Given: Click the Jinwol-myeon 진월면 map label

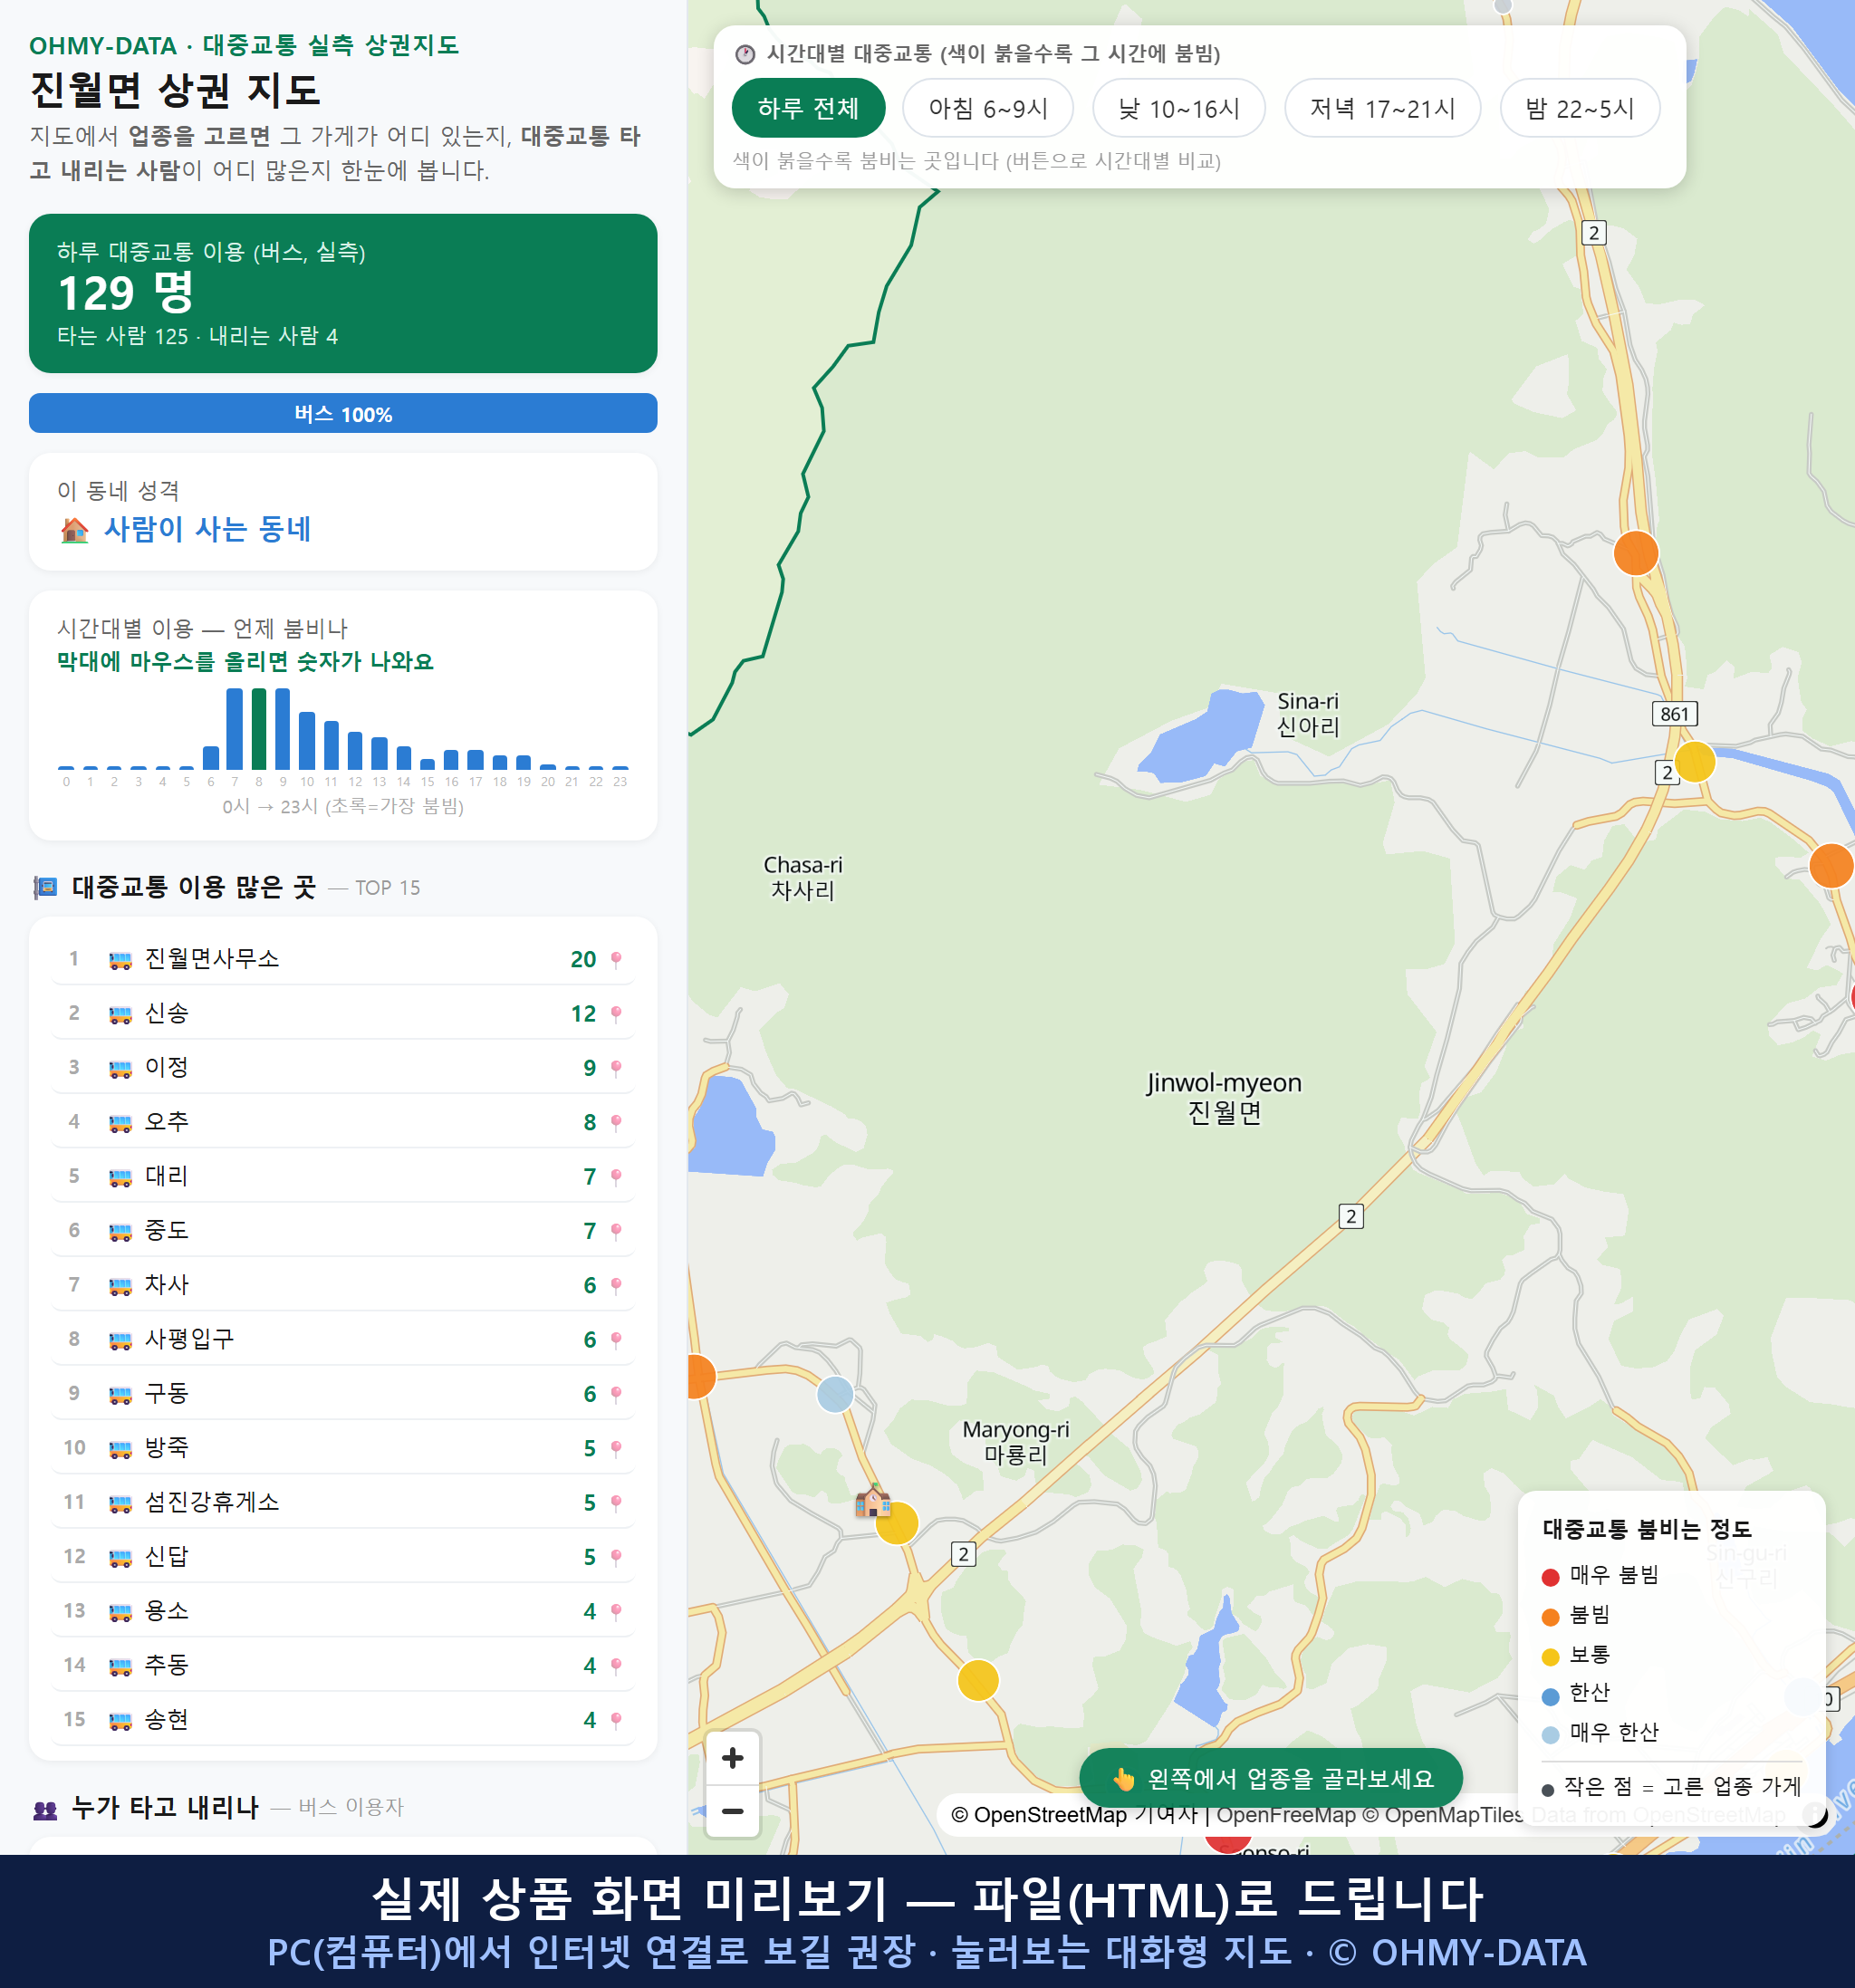Looking at the screenshot, I should [1224, 1097].
